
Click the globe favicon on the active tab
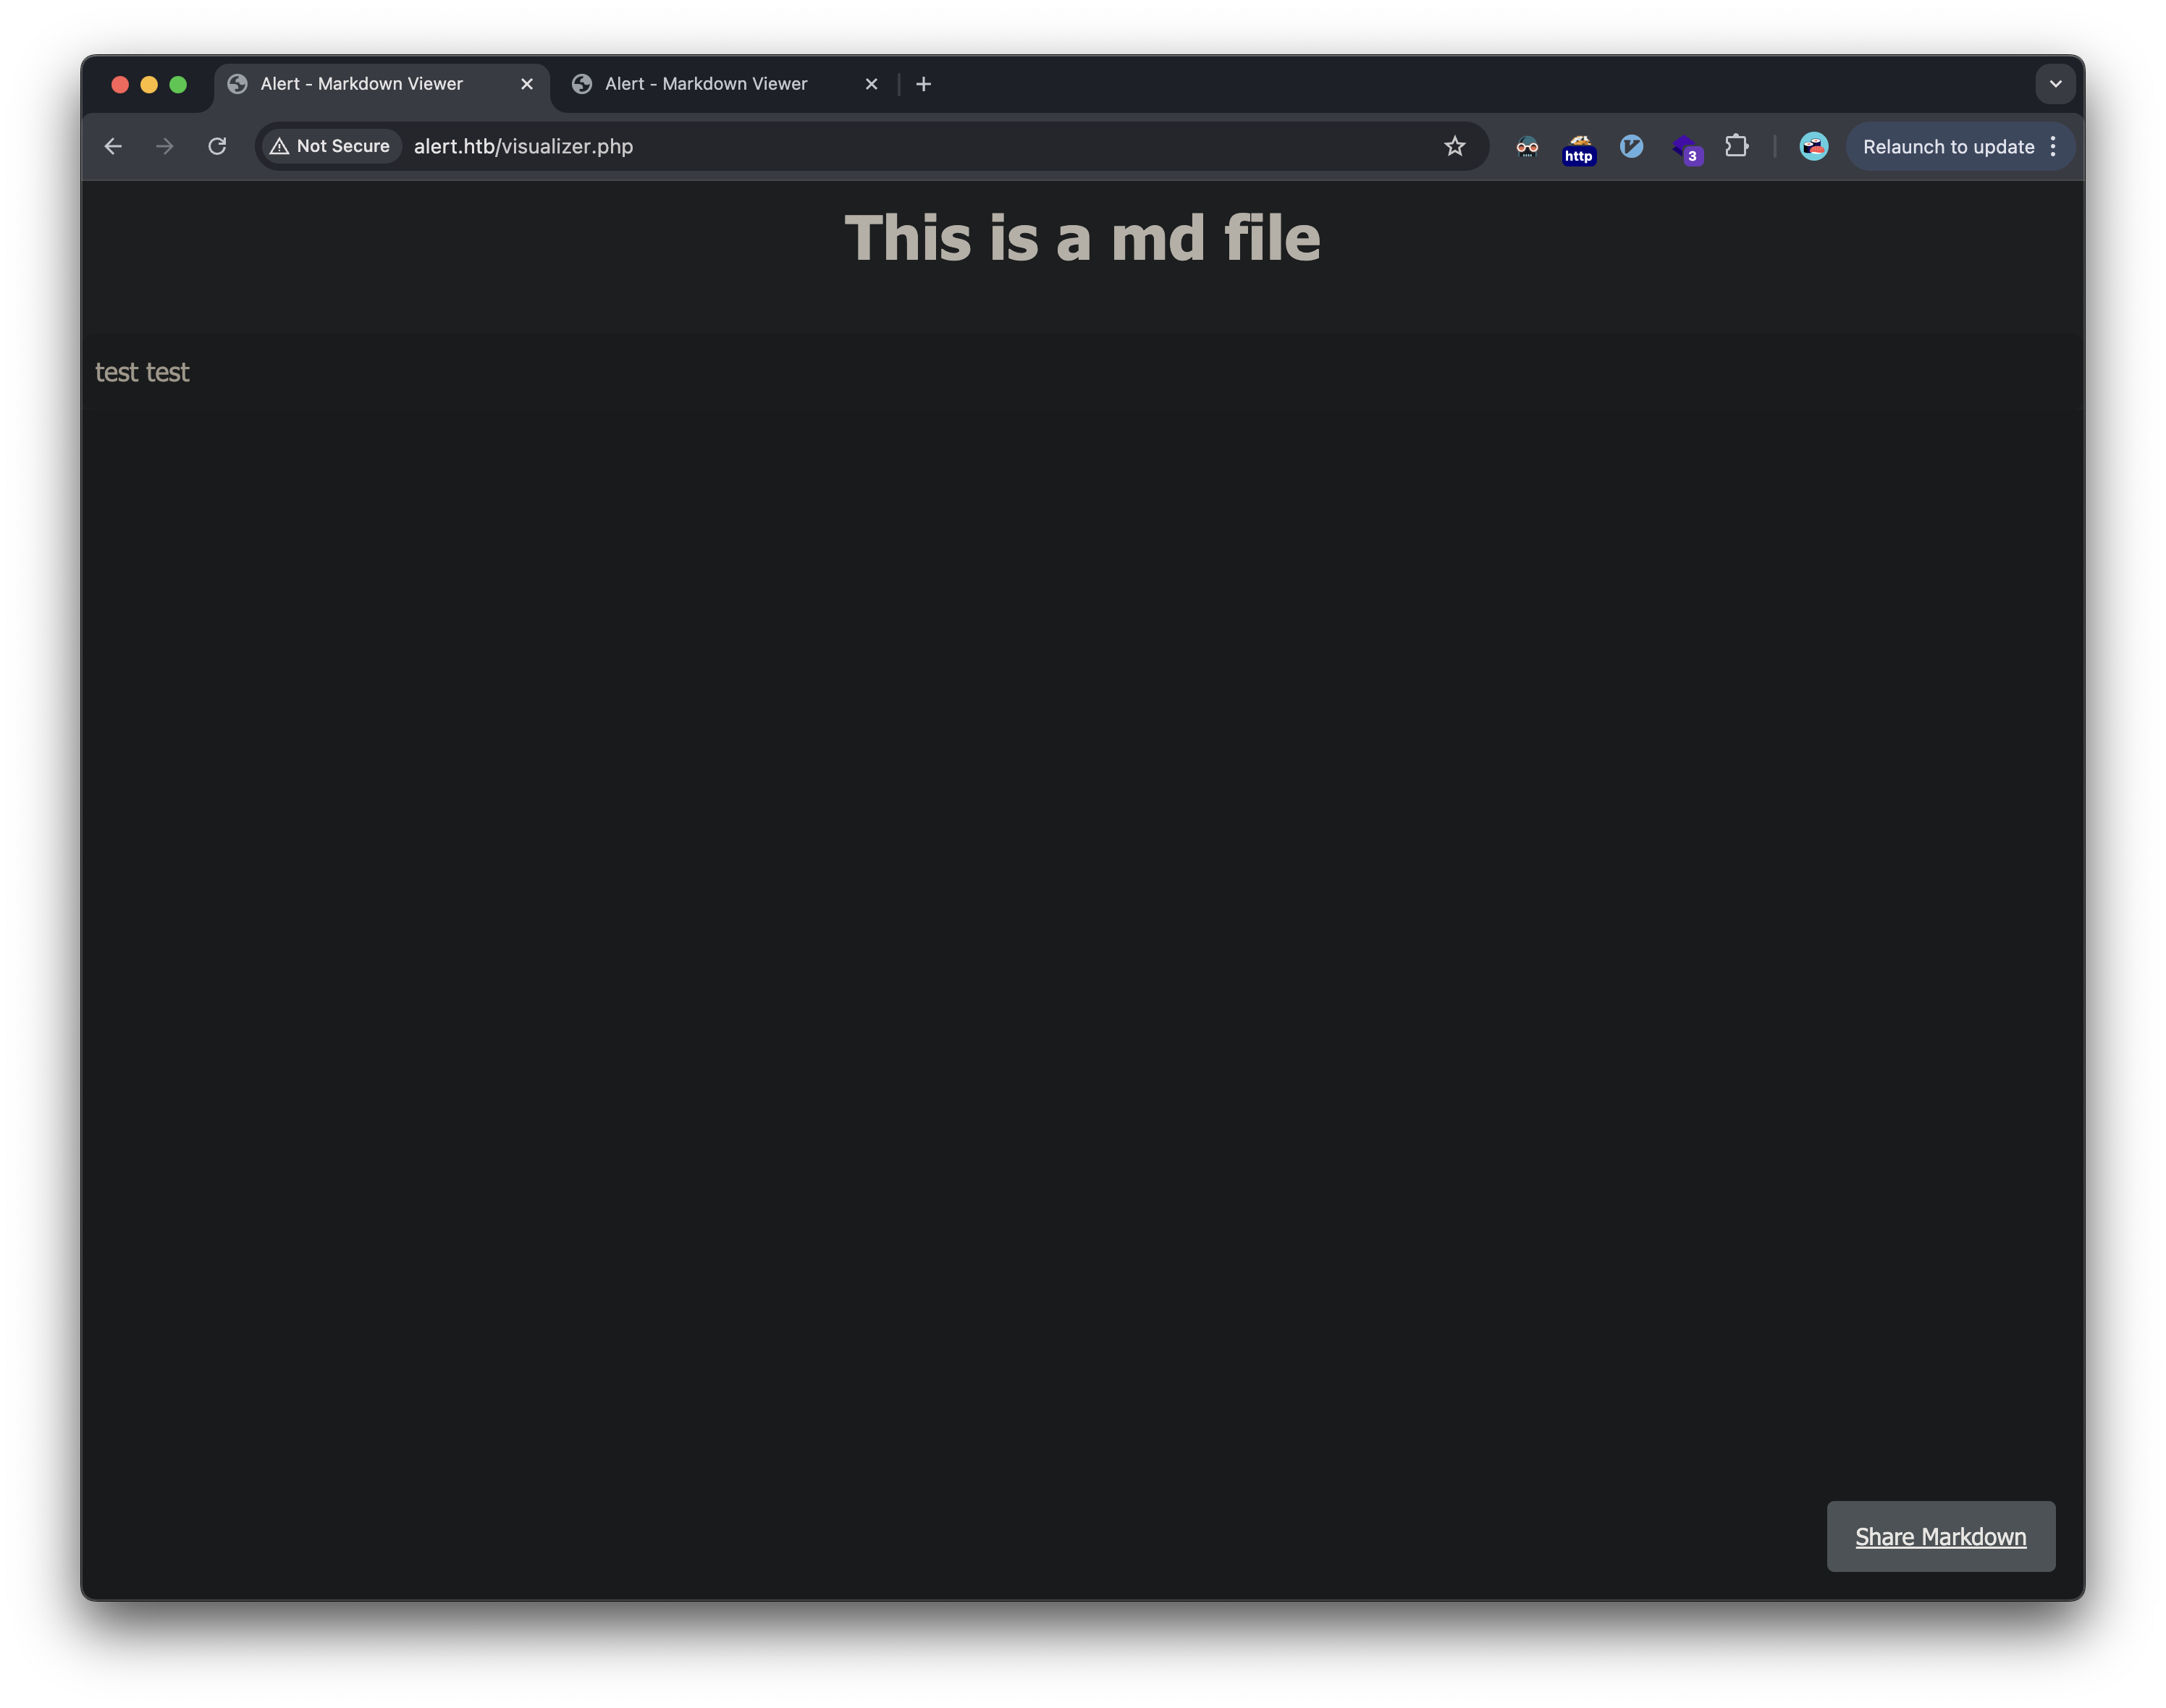click(x=237, y=84)
